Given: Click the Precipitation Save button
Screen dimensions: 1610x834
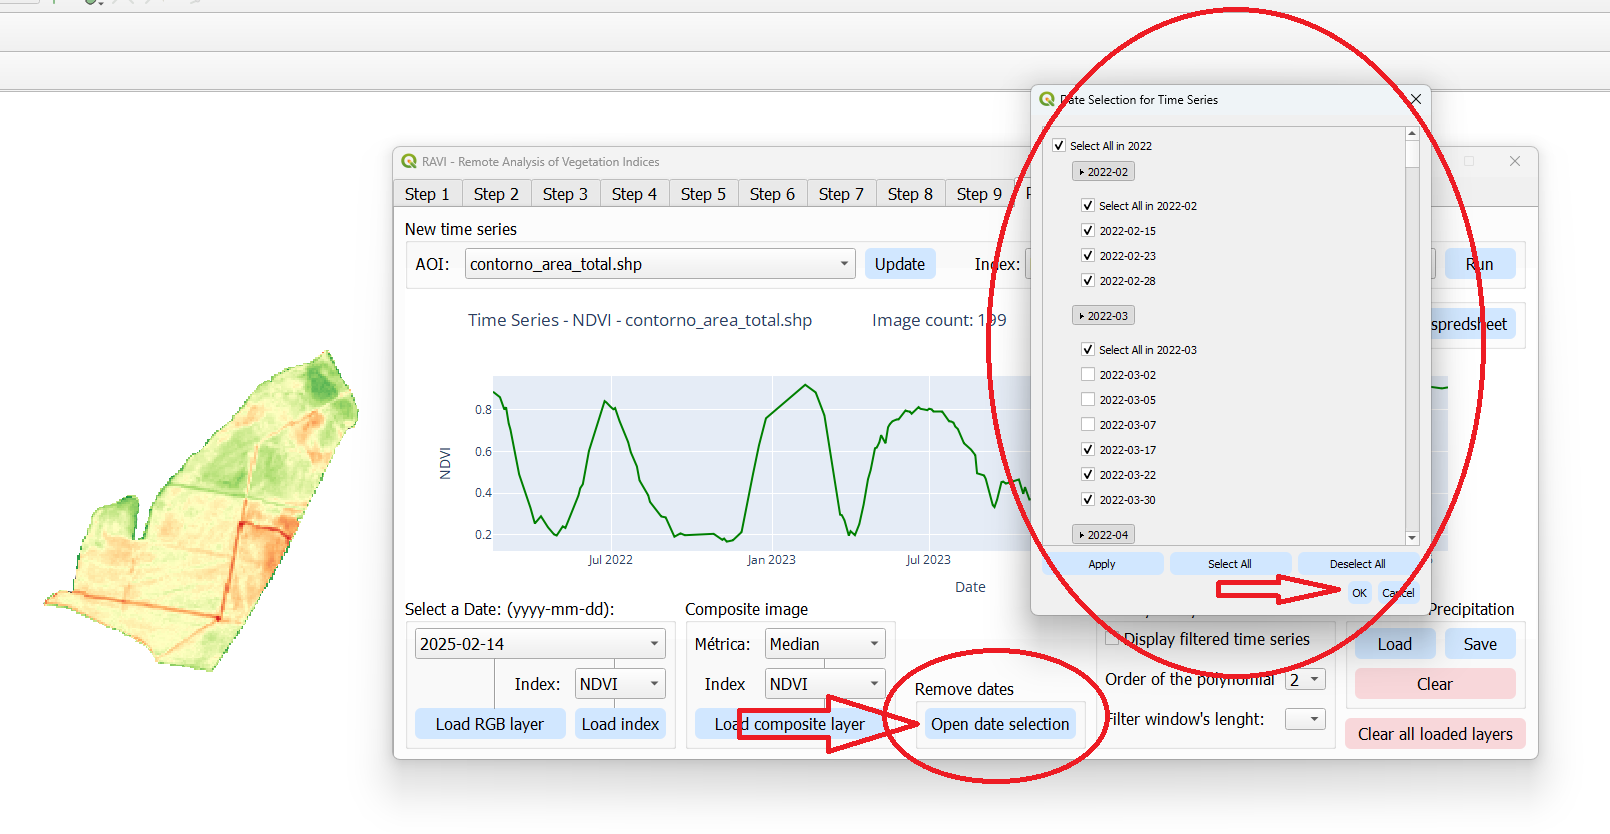Looking at the screenshot, I should (1480, 644).
